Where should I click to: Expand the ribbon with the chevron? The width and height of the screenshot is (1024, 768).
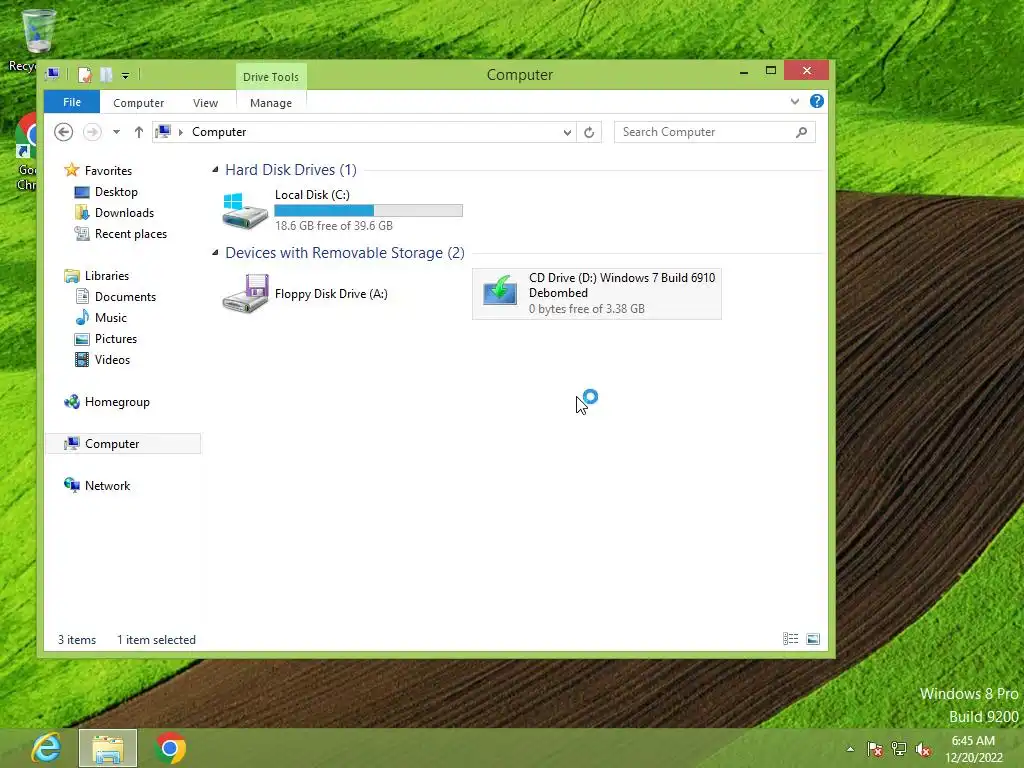(794, 101)
